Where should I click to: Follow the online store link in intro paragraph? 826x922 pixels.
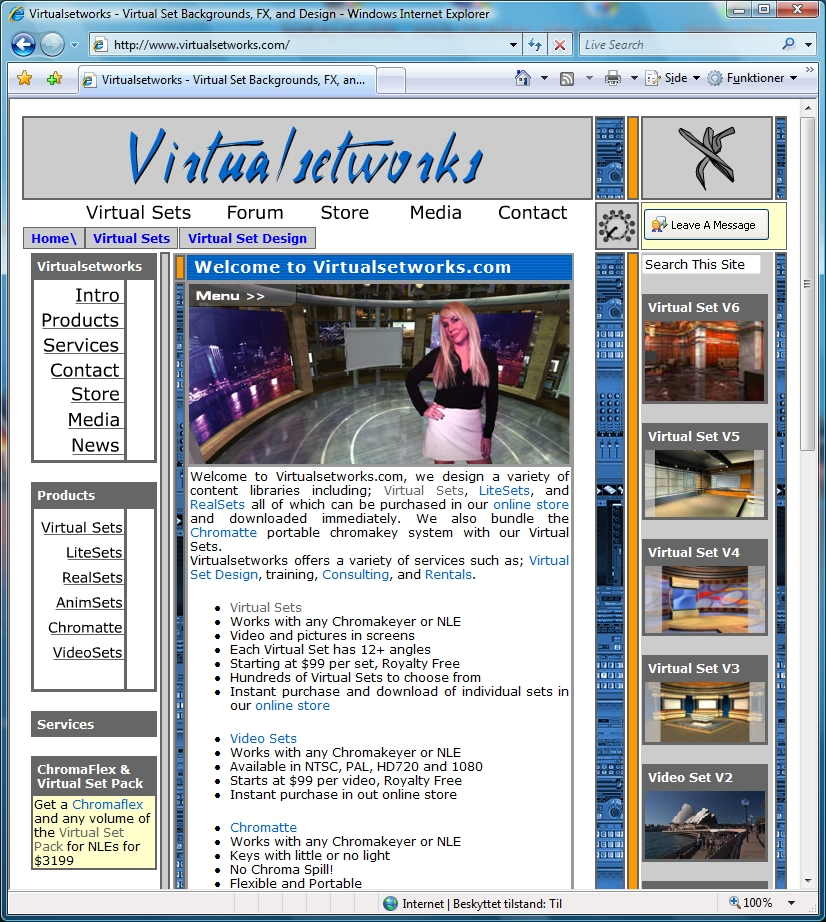531,505
